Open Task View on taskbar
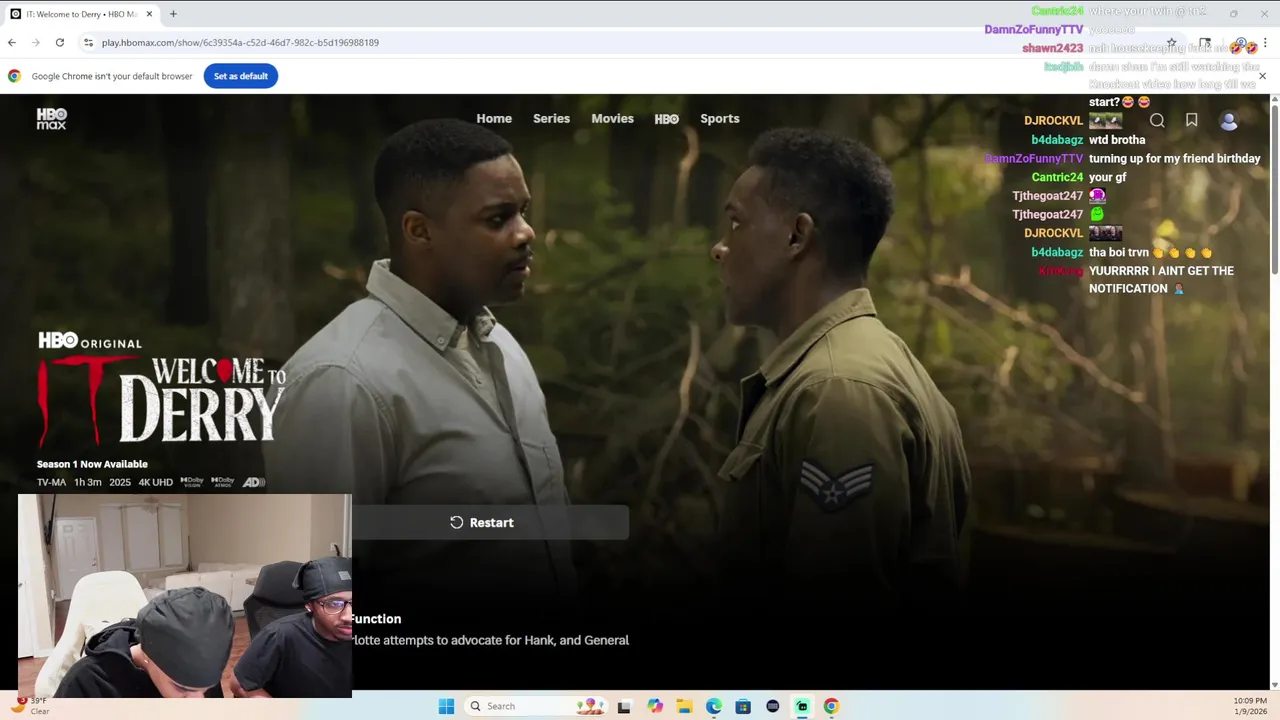1280x720 pixels. point(624,706)
